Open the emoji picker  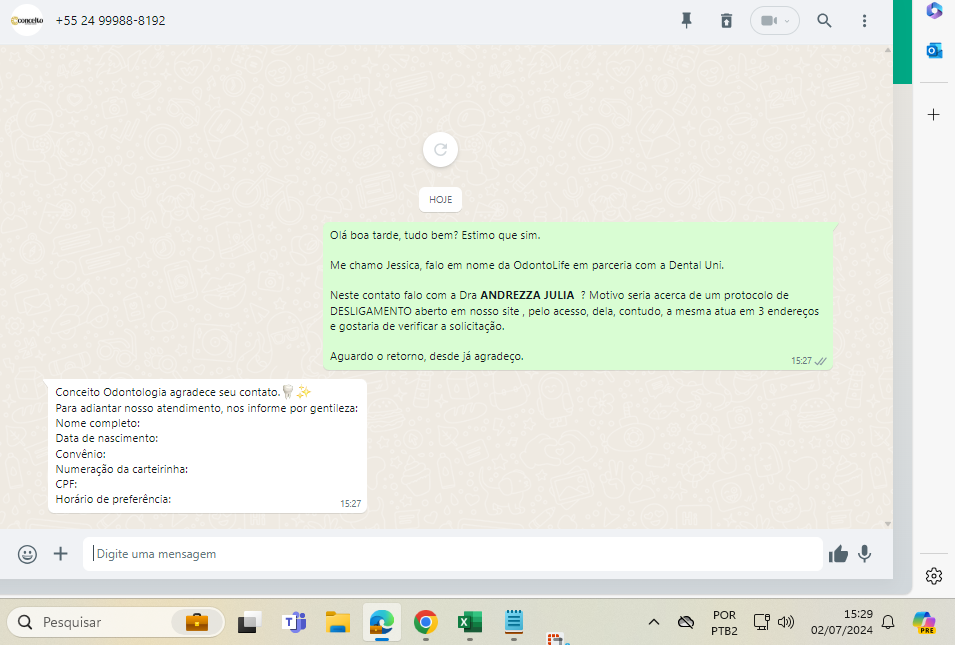coord(27,554)
